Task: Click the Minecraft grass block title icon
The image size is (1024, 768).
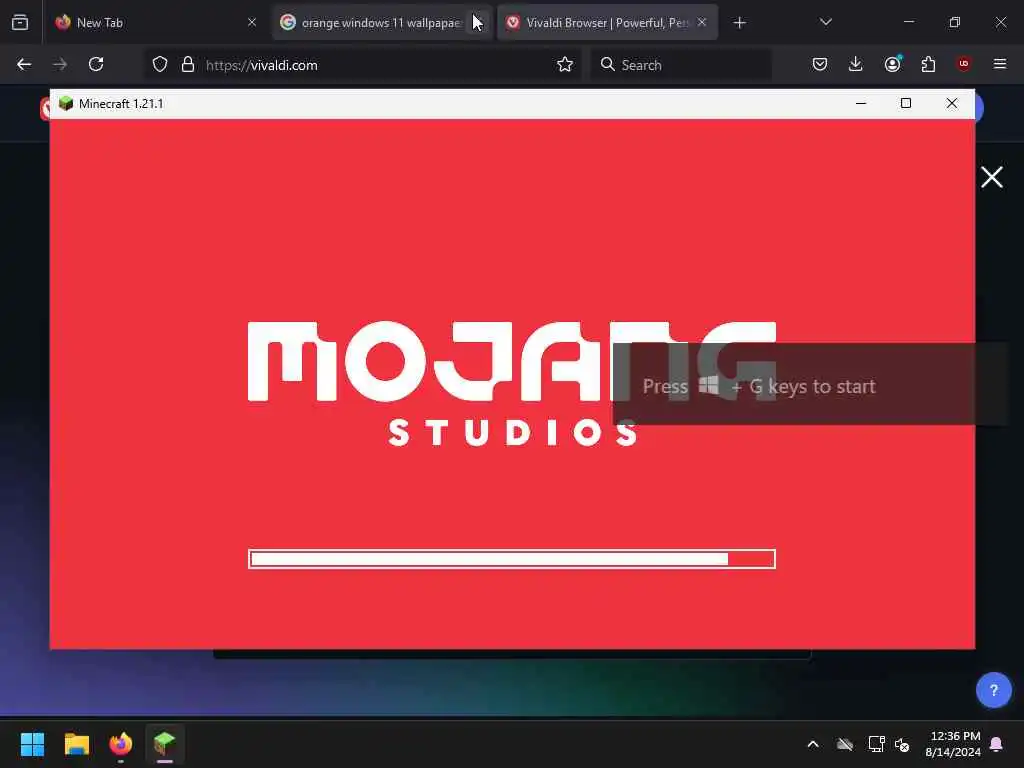Action: point(66,103)
